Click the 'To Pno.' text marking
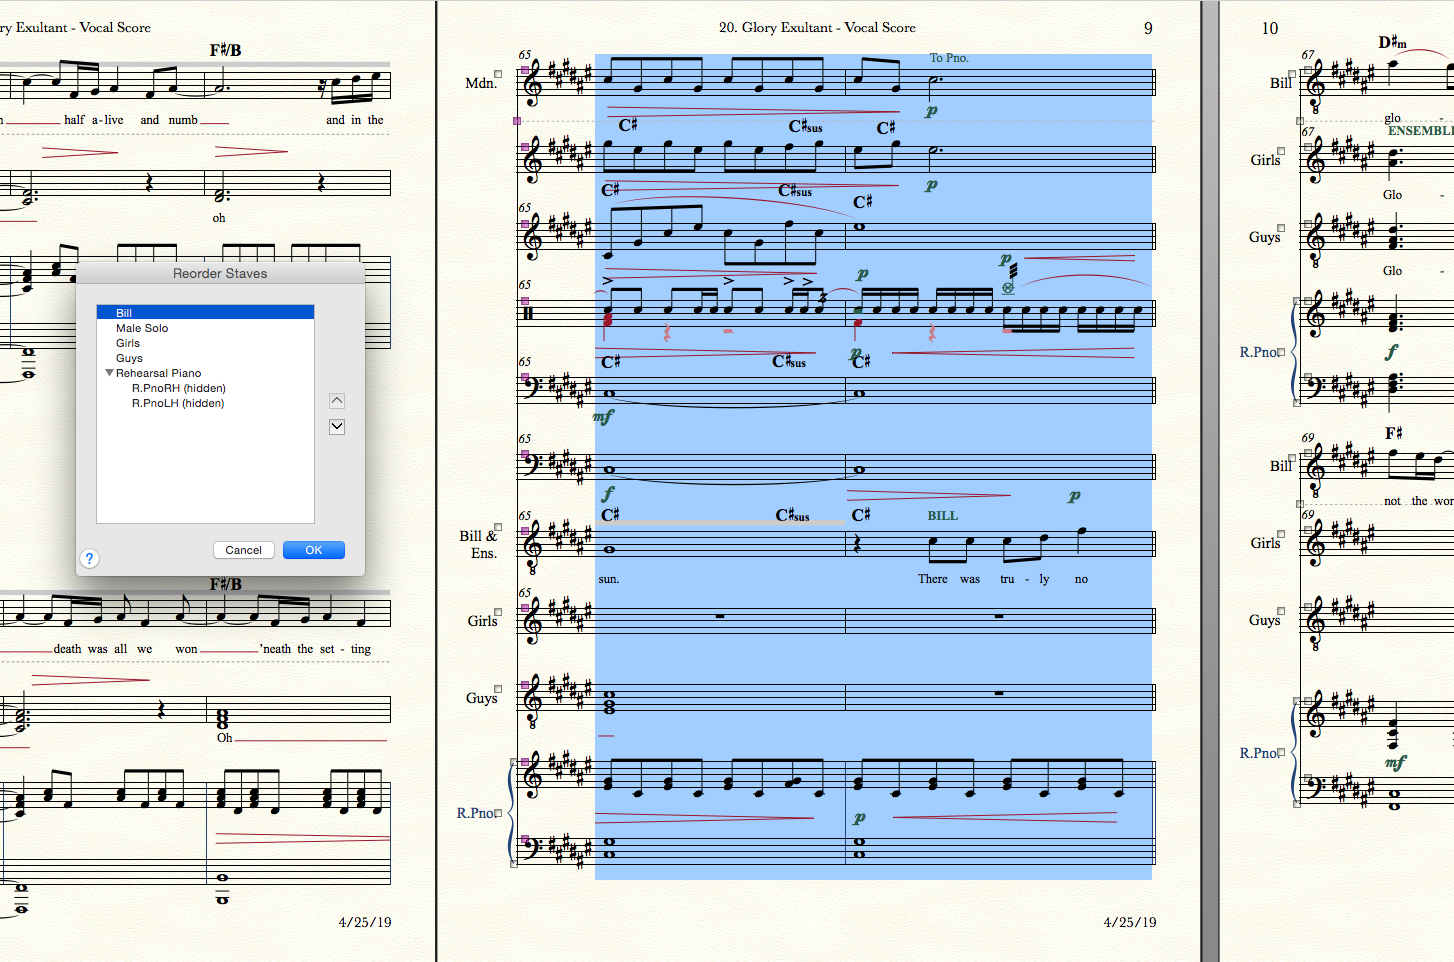The height and width of the screenshot is (962, 1454). 949,58
